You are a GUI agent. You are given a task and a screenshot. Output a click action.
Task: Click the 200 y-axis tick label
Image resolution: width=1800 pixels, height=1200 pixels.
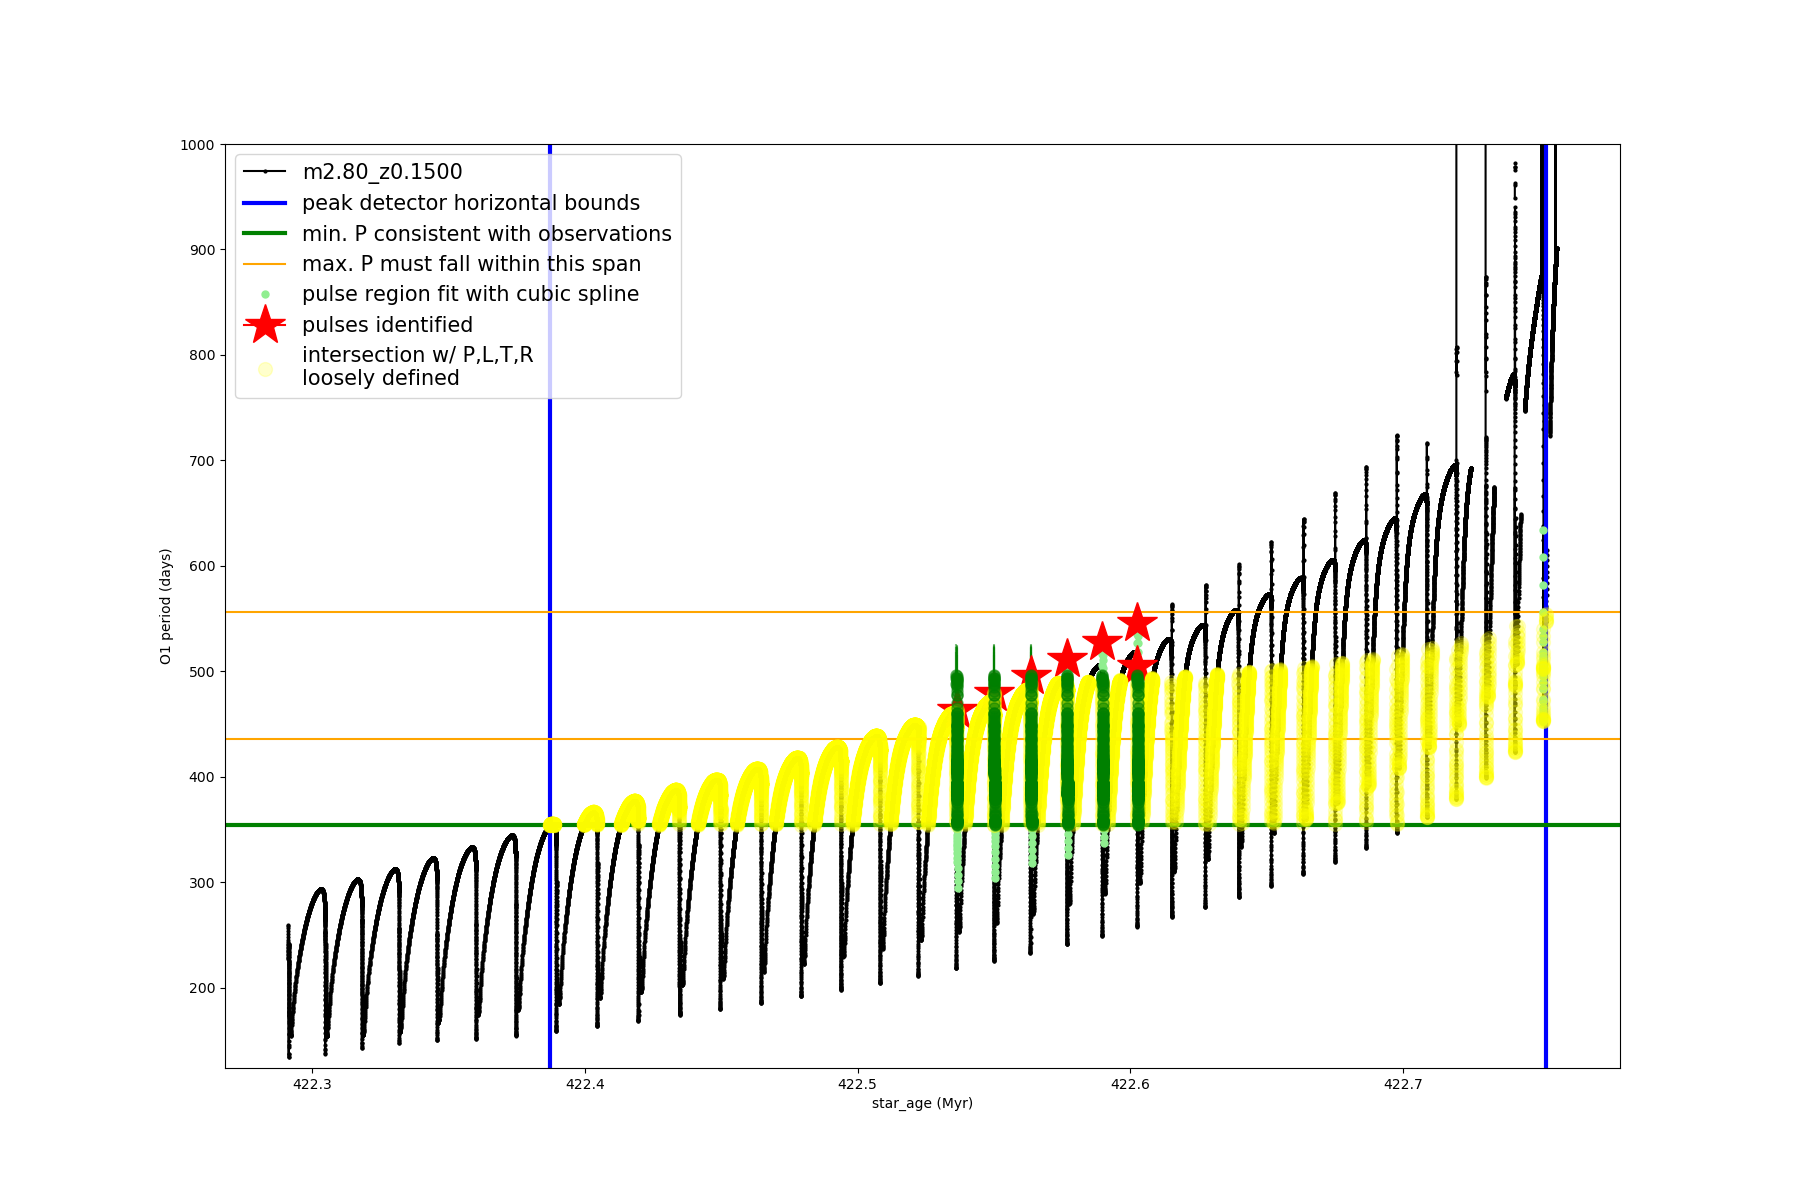pyautogui.click(x=201, y=988)
